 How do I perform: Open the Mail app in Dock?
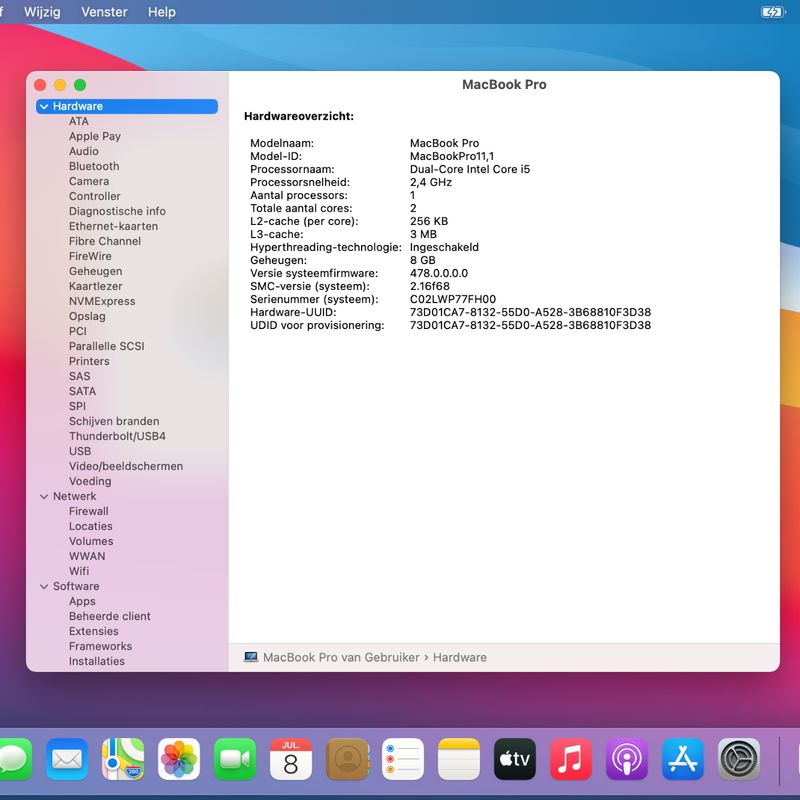coord(67,759)
